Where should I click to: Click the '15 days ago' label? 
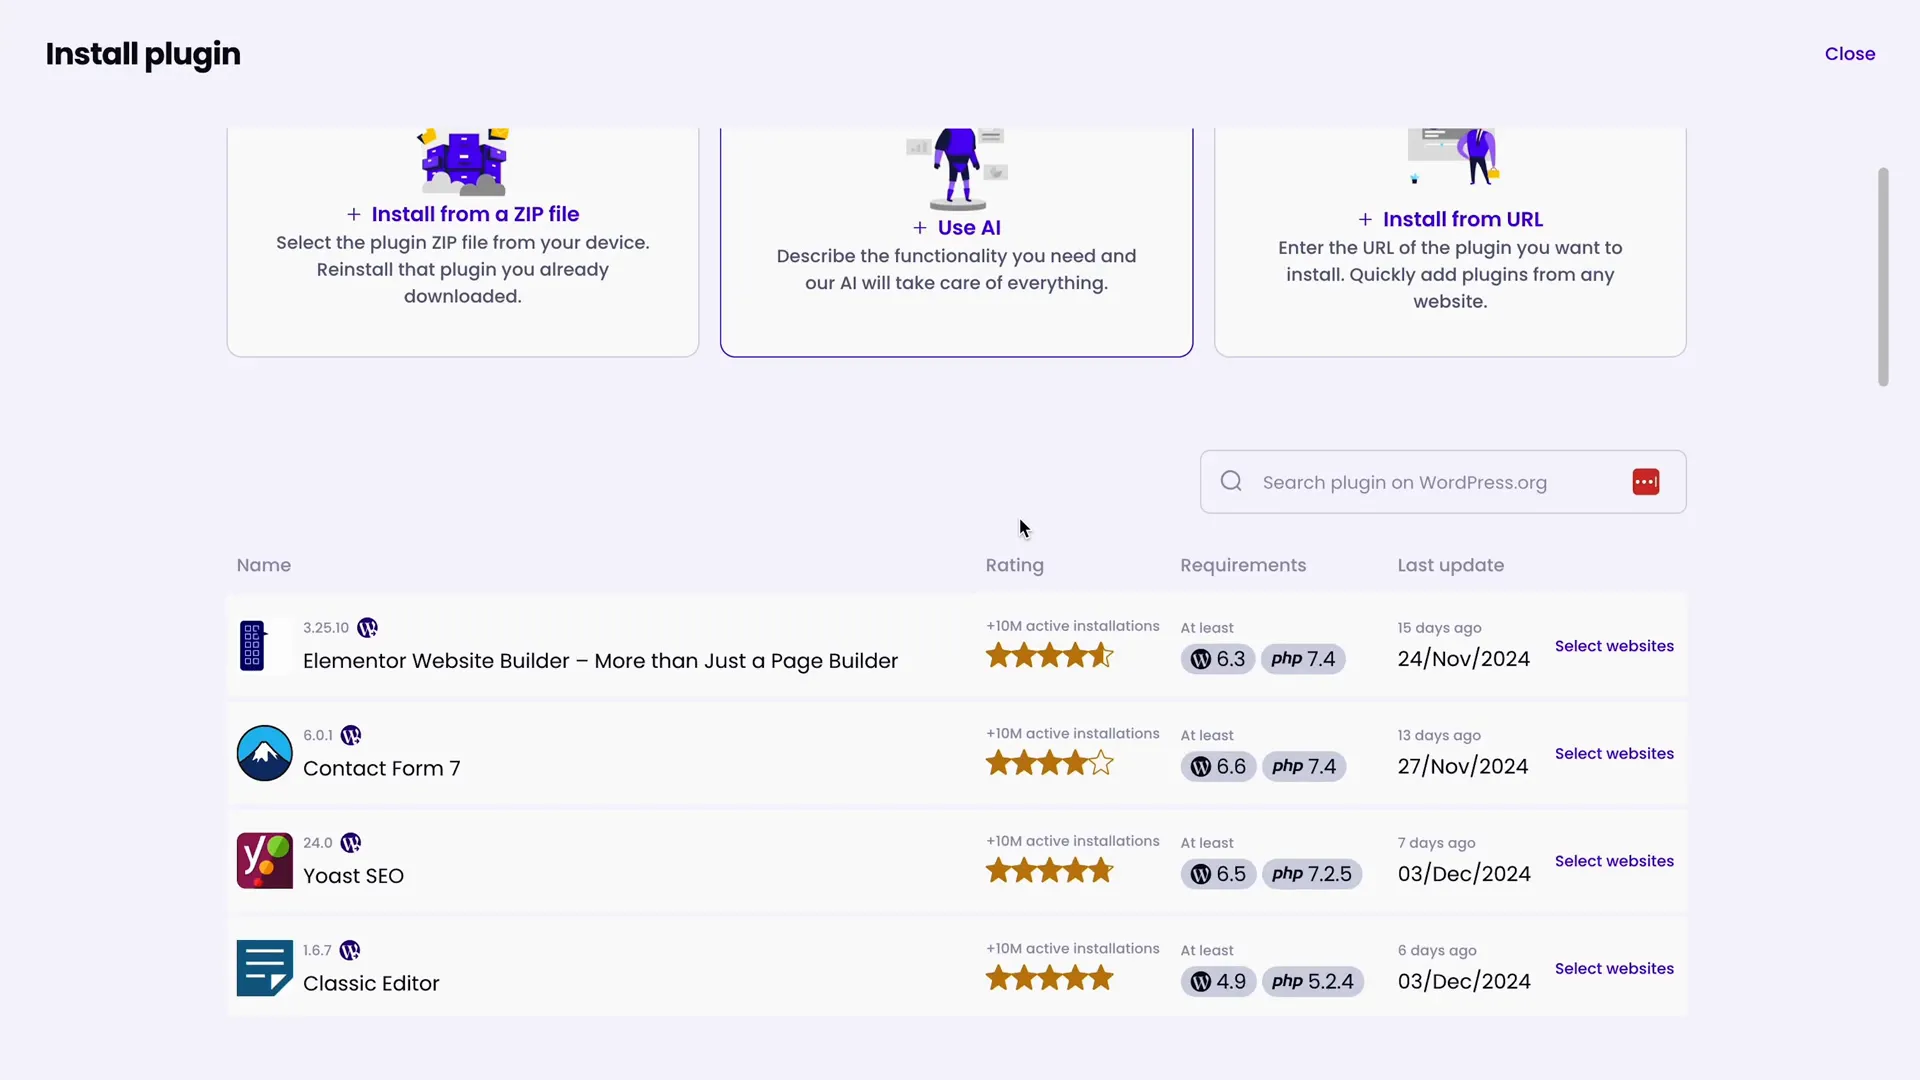(x=1440, y=628)
